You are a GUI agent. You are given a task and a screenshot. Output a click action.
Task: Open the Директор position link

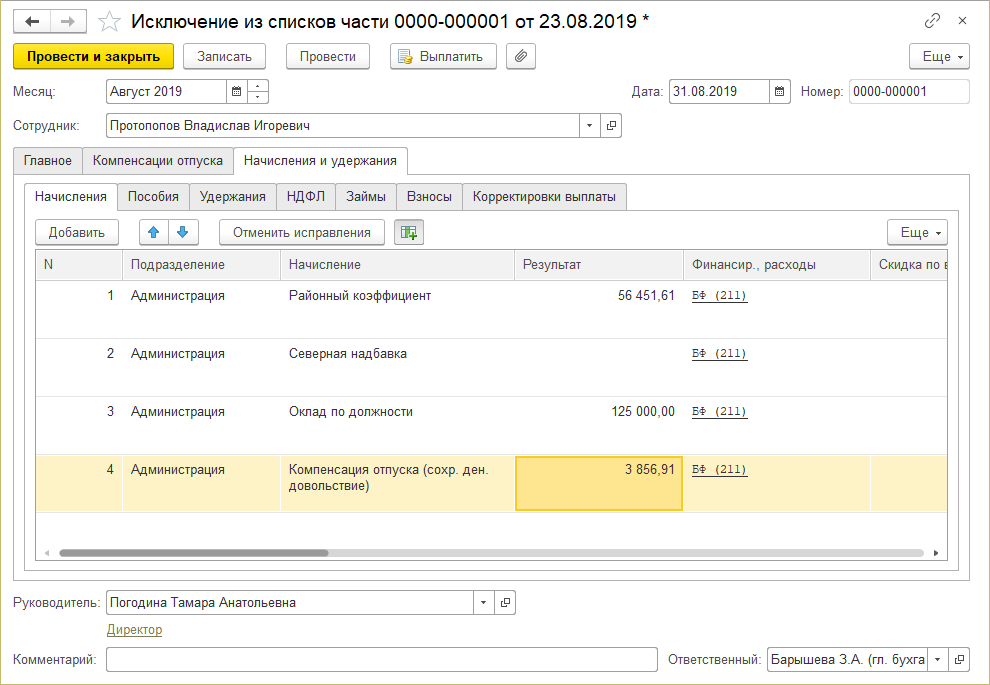[134, 629]
